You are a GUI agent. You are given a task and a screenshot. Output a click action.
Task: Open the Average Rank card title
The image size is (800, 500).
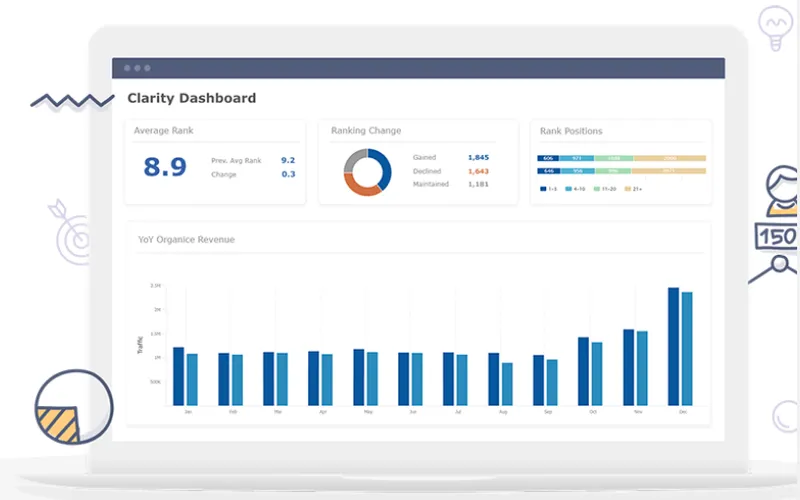click(x=163, y=131)
